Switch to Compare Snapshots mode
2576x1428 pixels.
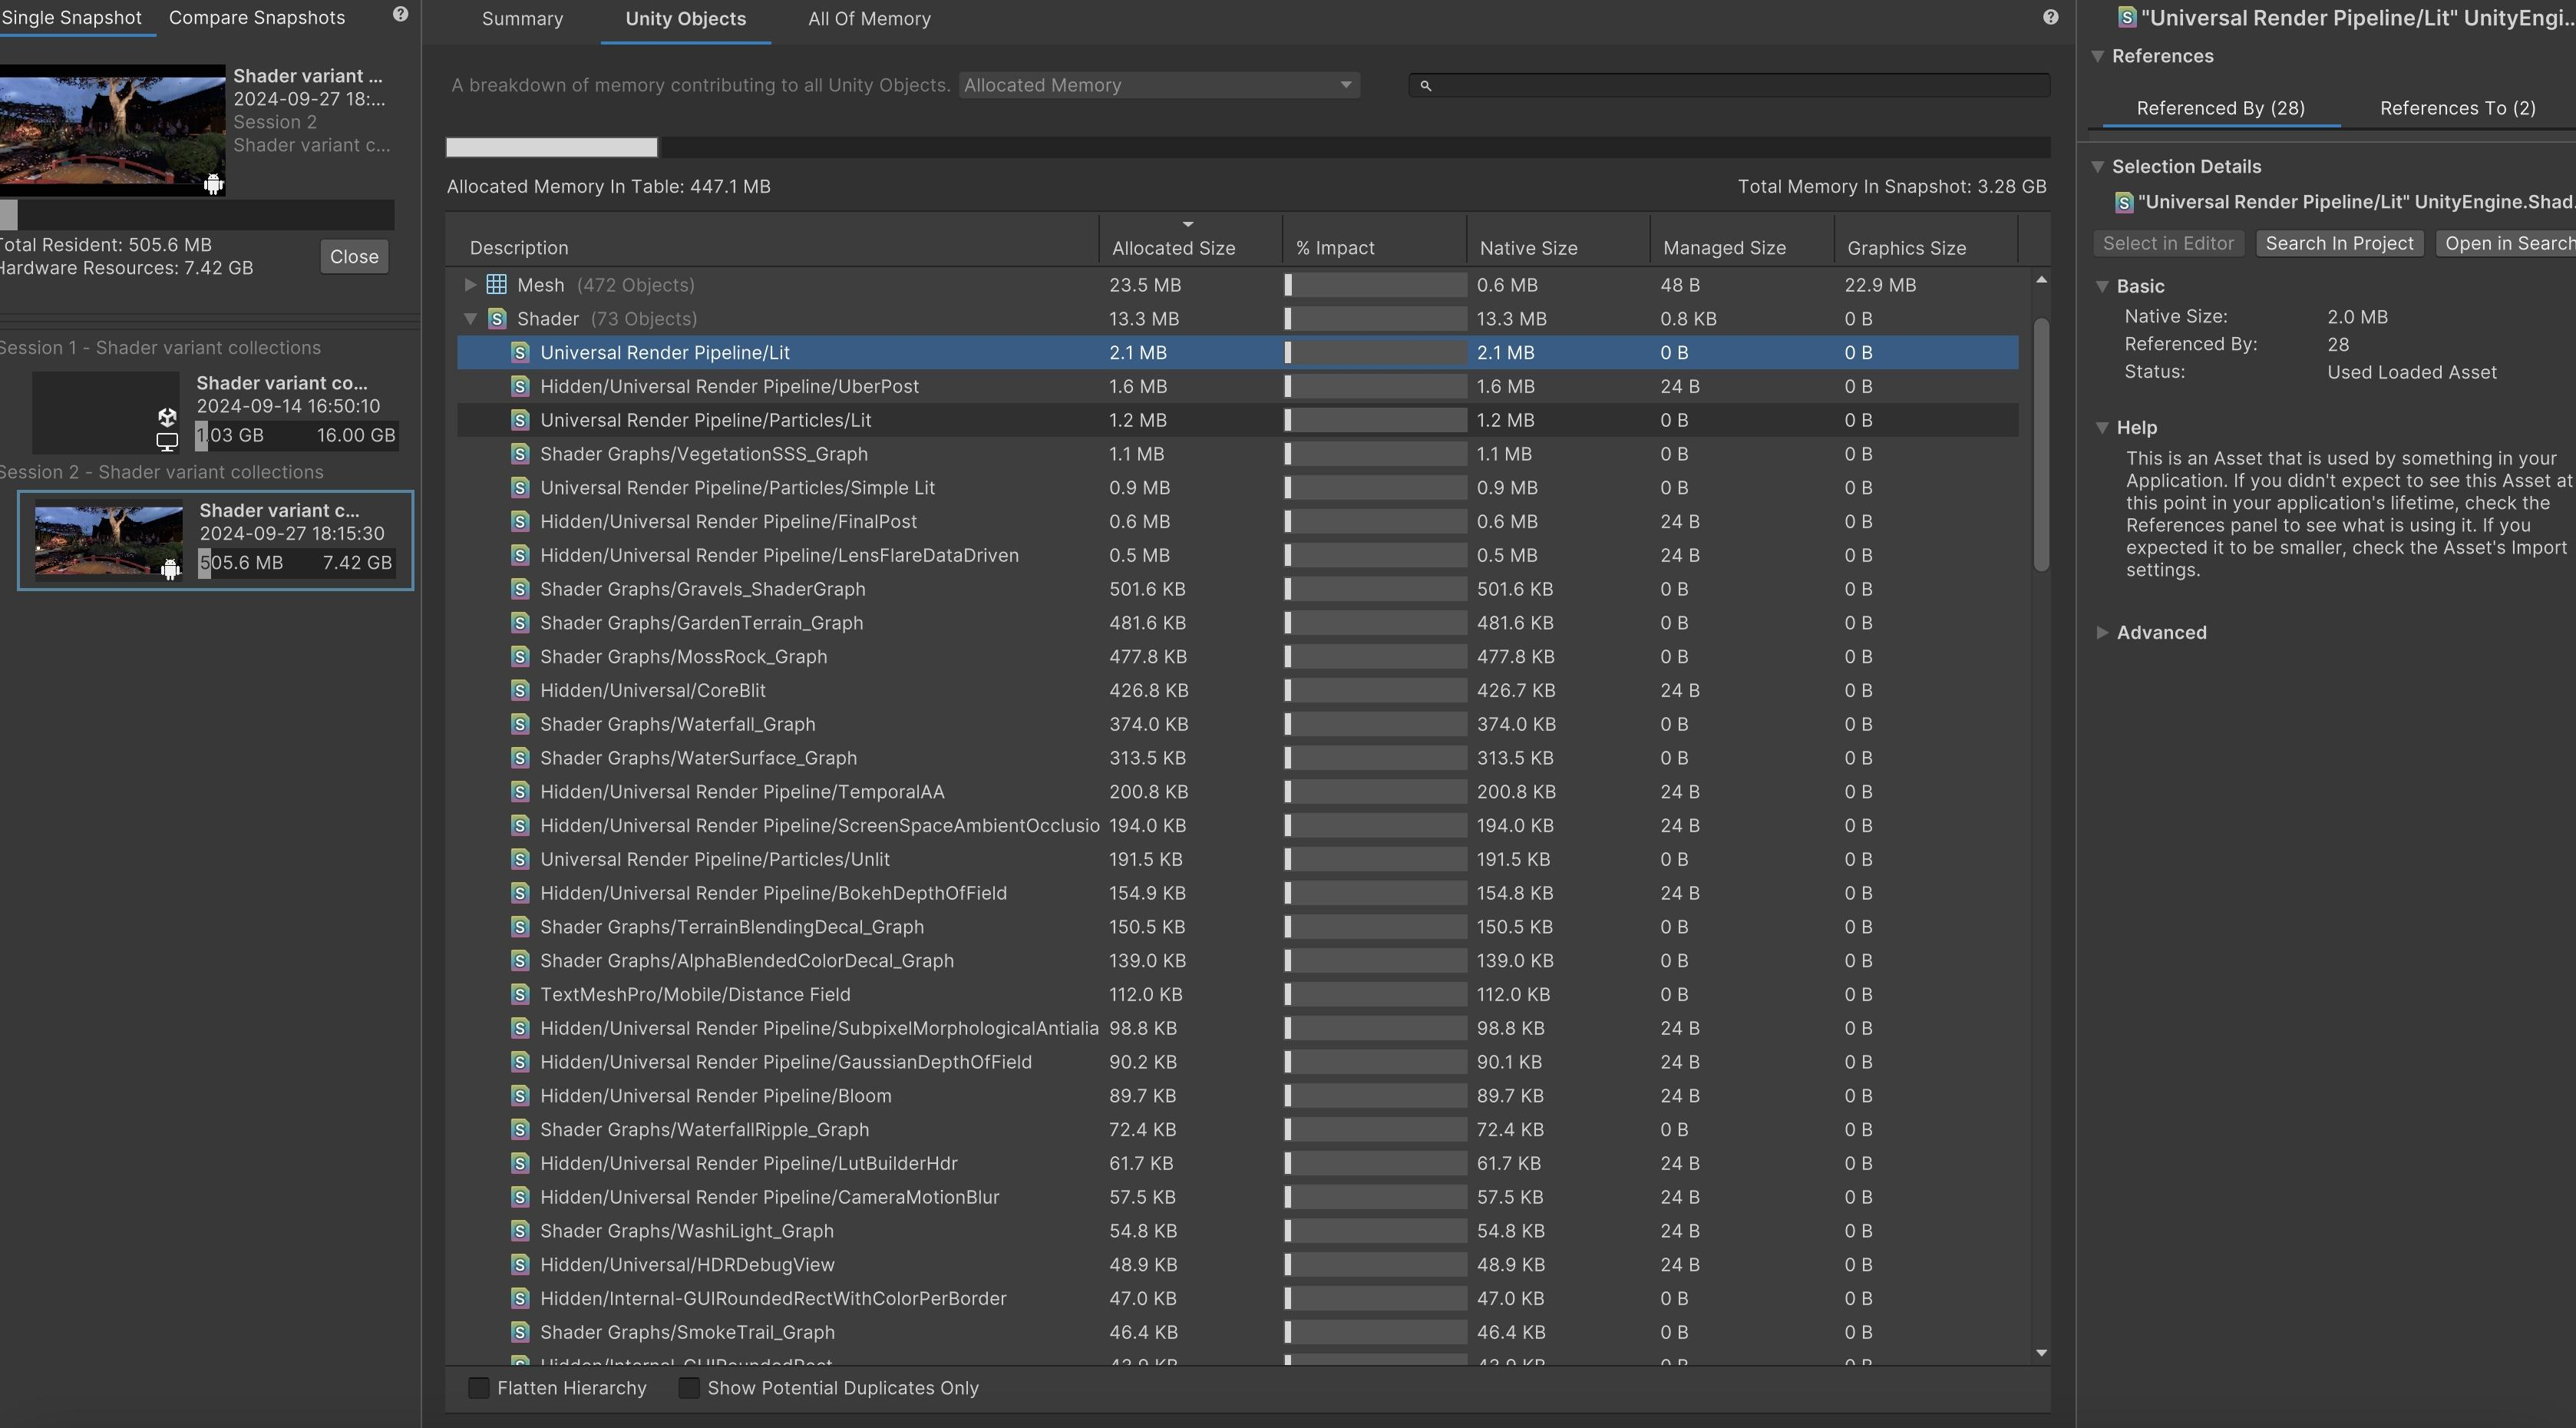click(x=257, y=18)
